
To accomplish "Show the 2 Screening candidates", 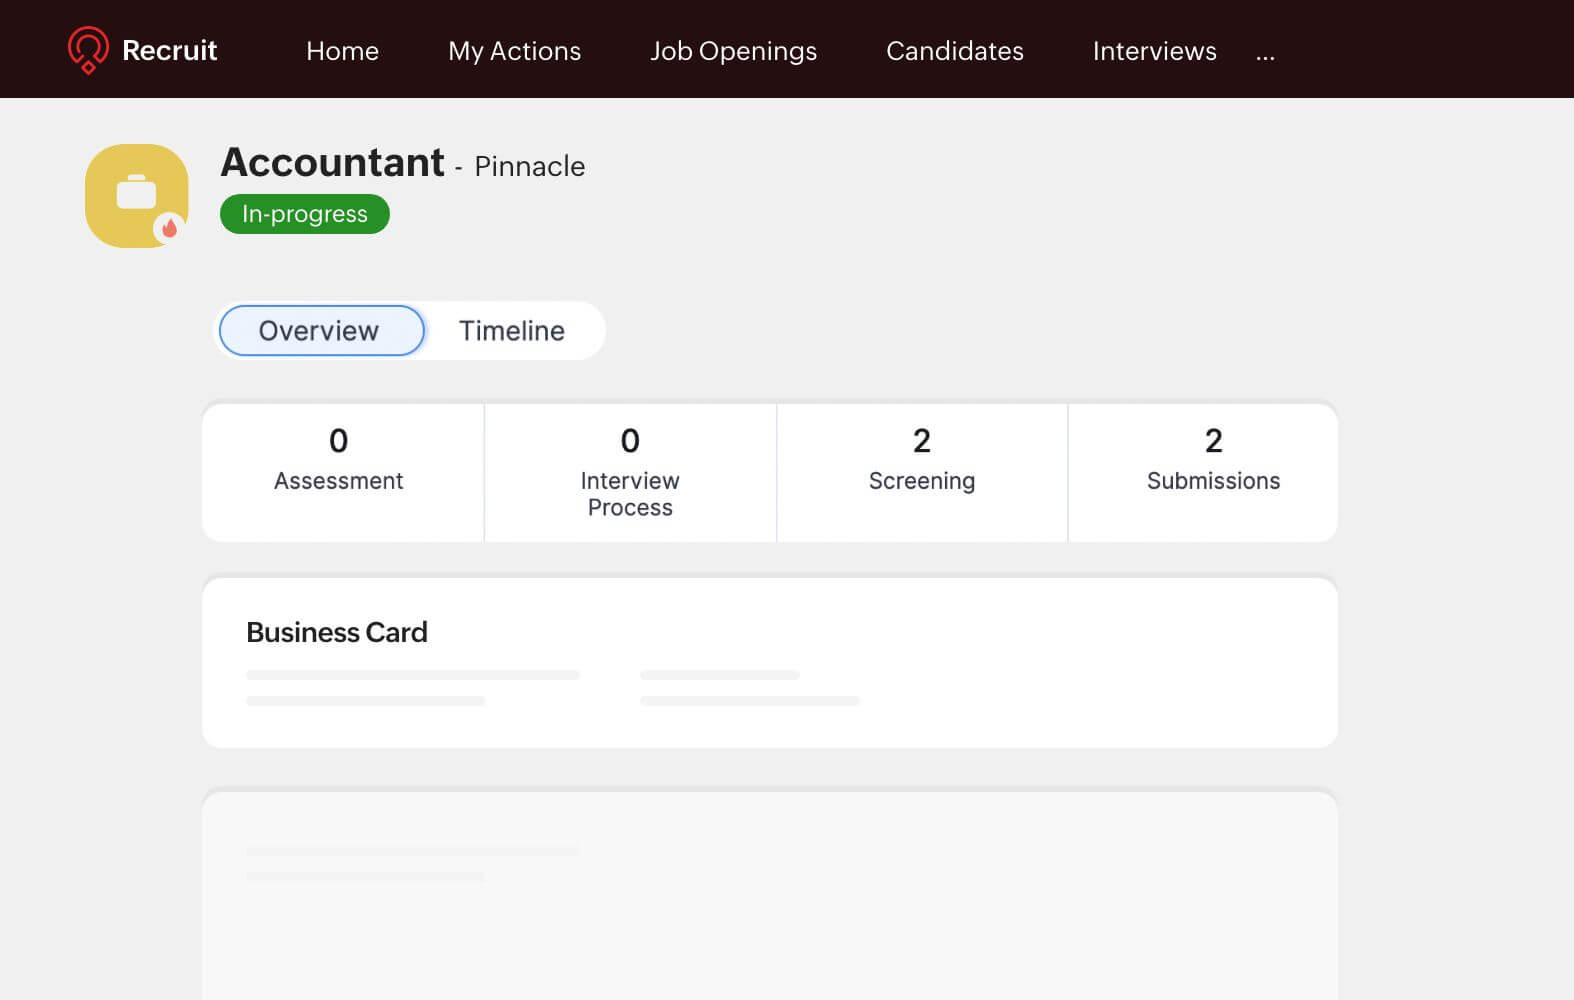I will 921,460.
